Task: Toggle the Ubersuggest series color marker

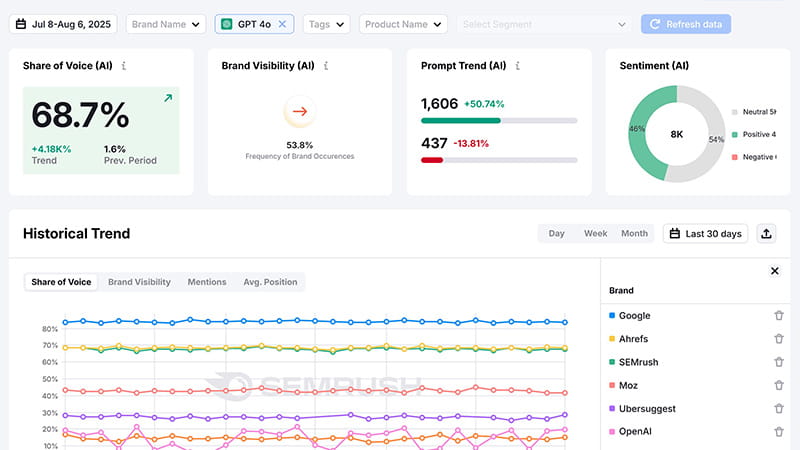Action: coord(612,409)
